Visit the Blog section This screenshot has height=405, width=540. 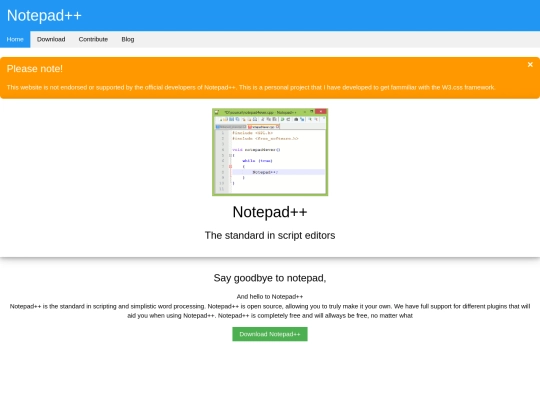[128, 39]
